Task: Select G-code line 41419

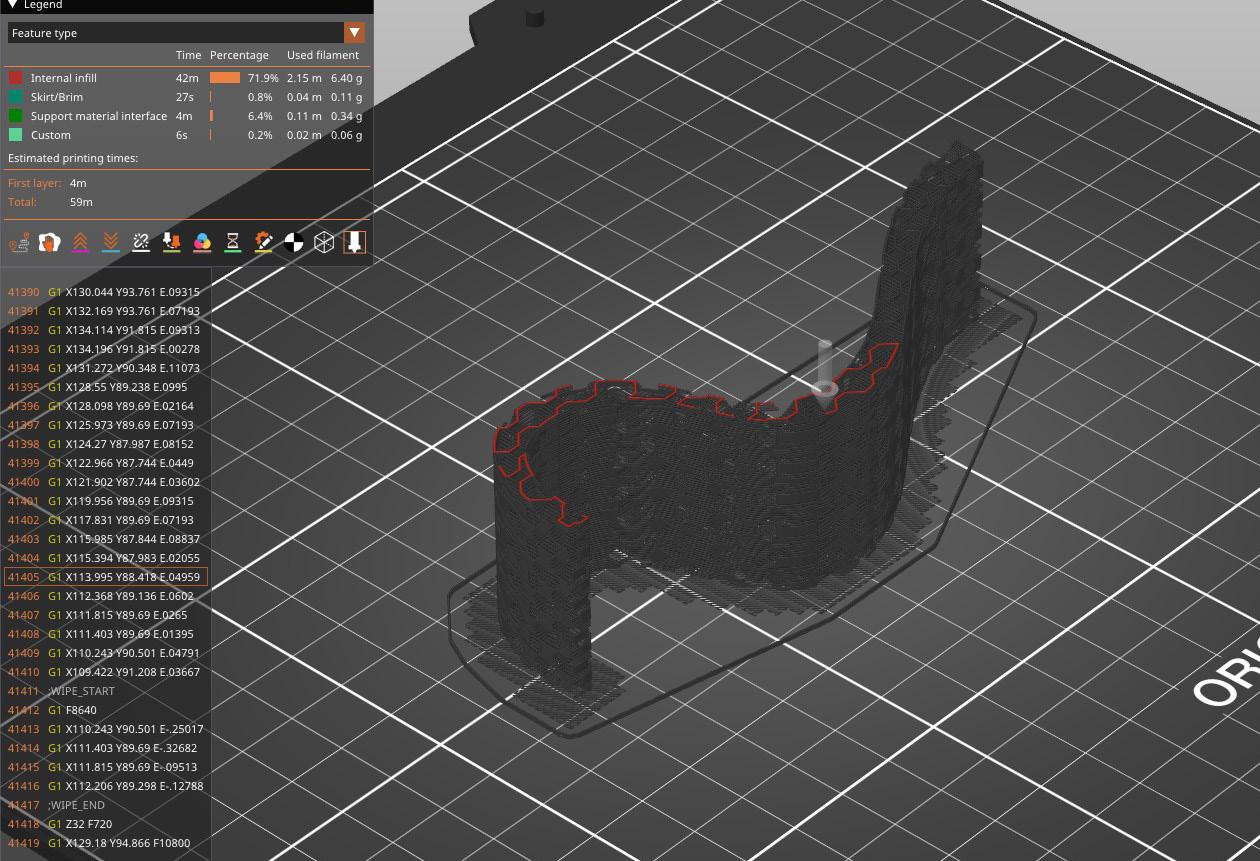Action: click(105, 843)
